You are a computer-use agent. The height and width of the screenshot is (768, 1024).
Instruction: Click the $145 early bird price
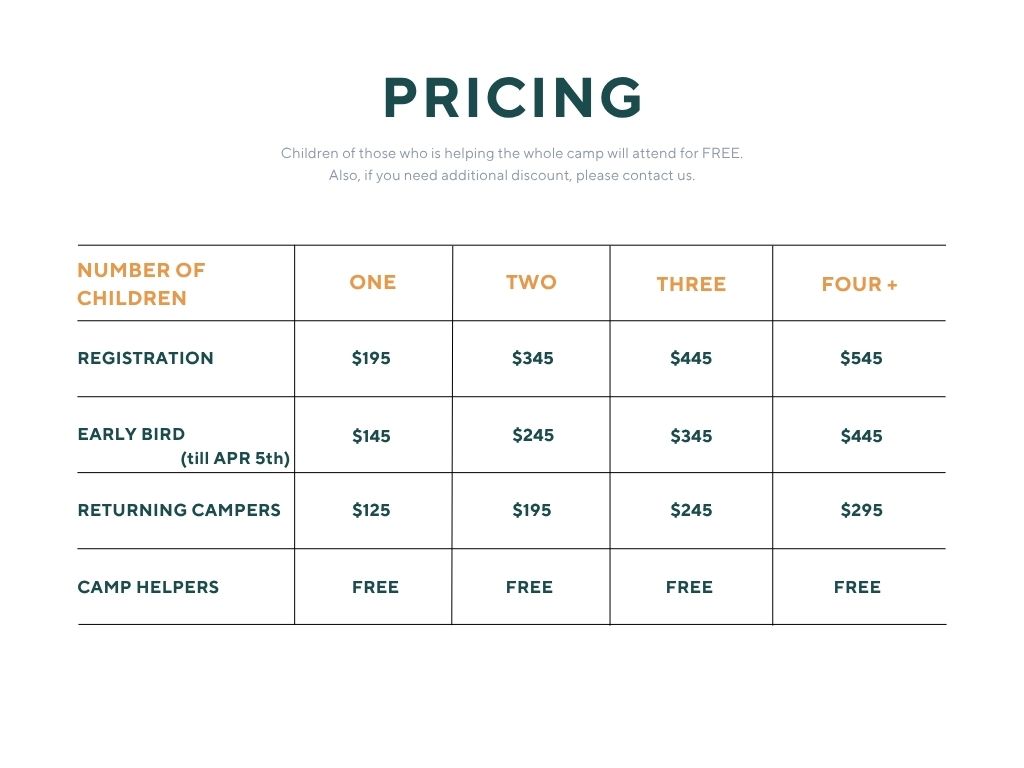click(371, 436)
